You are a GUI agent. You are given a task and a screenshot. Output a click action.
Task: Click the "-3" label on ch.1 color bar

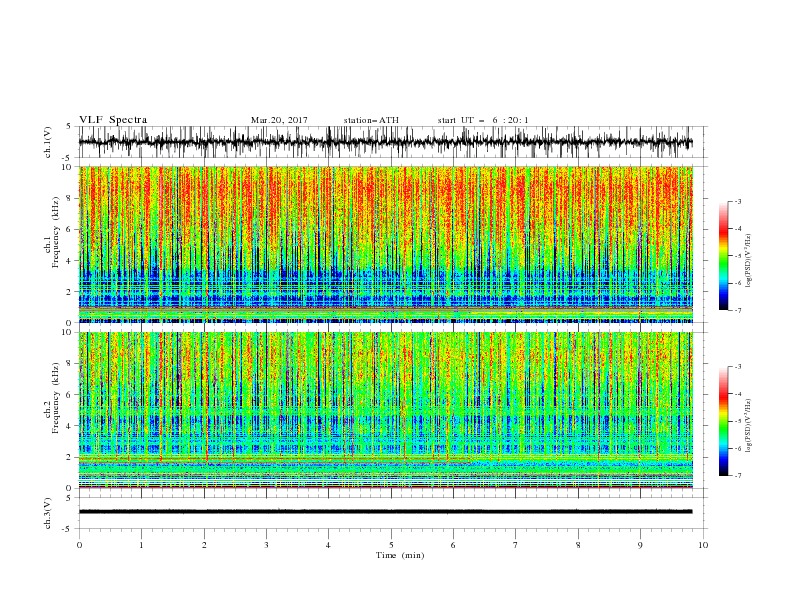[737, 201]
